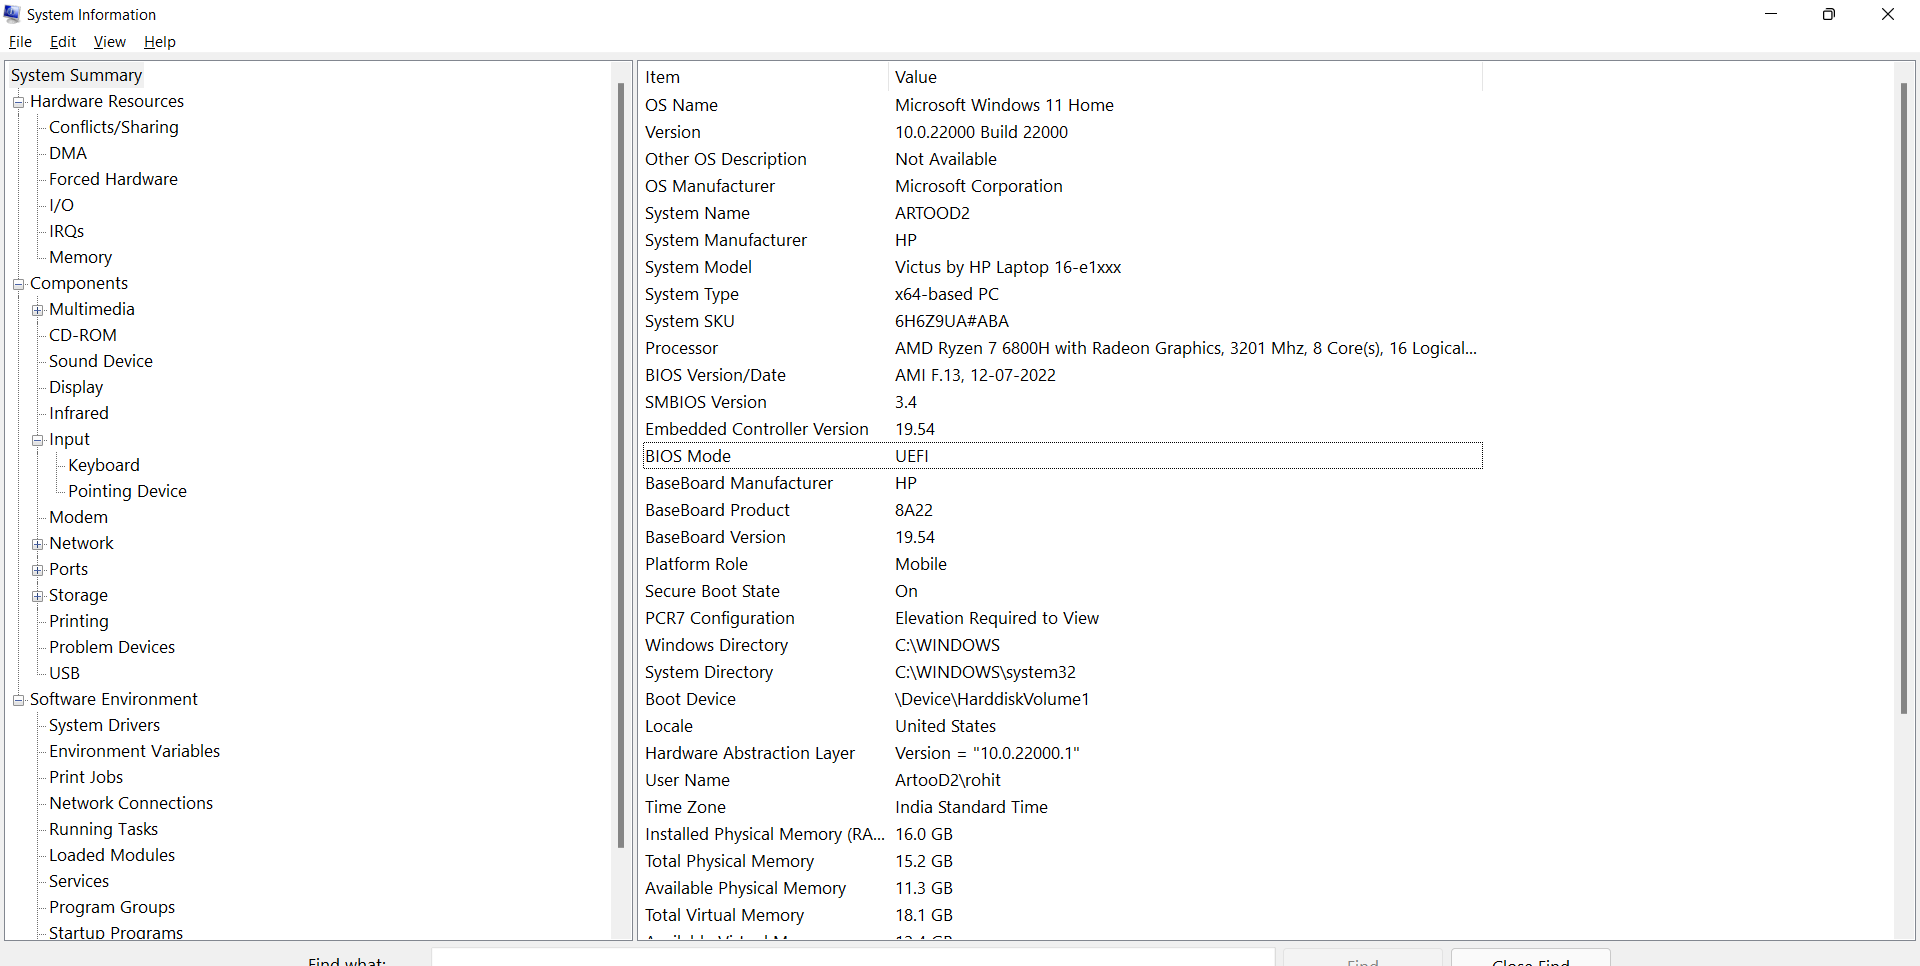Select the Secure Boot State row
The width and height of the screenshot is (1920, 966).
coord(1061,591)
